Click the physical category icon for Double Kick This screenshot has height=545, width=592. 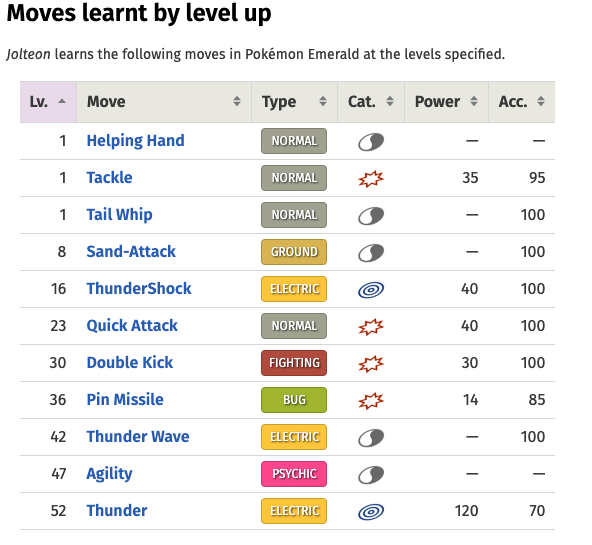click(x=371, y=363)
